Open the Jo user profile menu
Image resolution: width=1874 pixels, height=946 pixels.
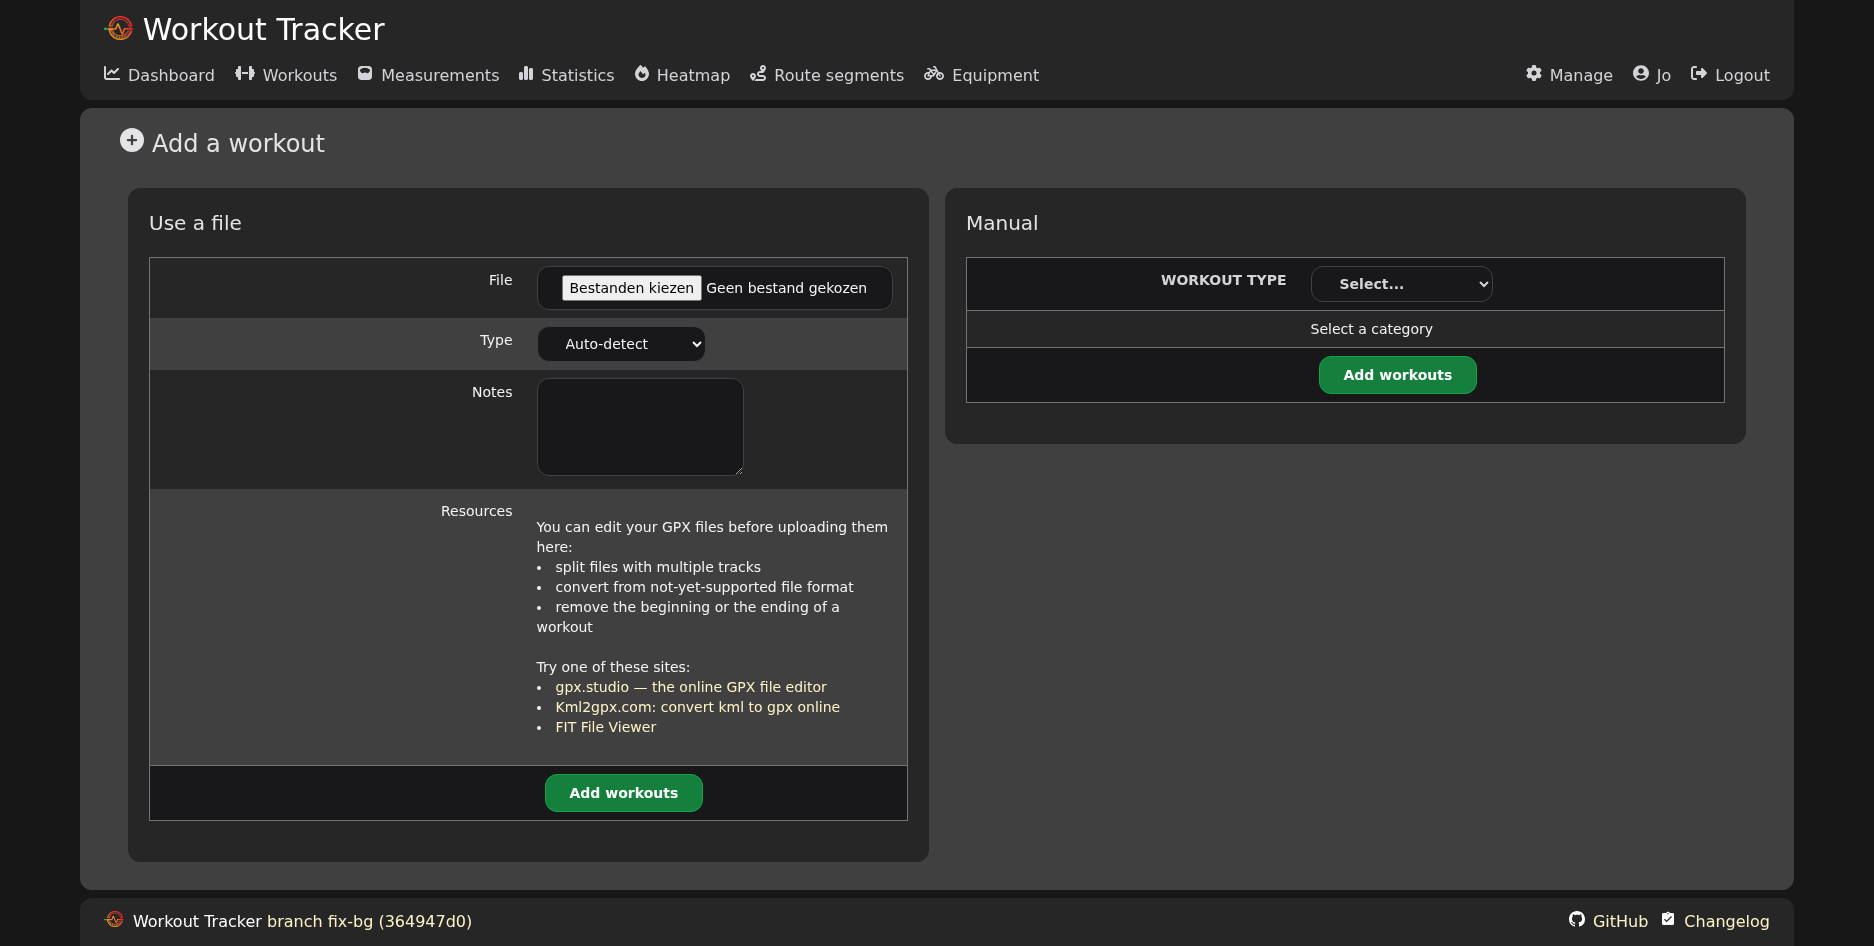click(x=1652, y=75)
